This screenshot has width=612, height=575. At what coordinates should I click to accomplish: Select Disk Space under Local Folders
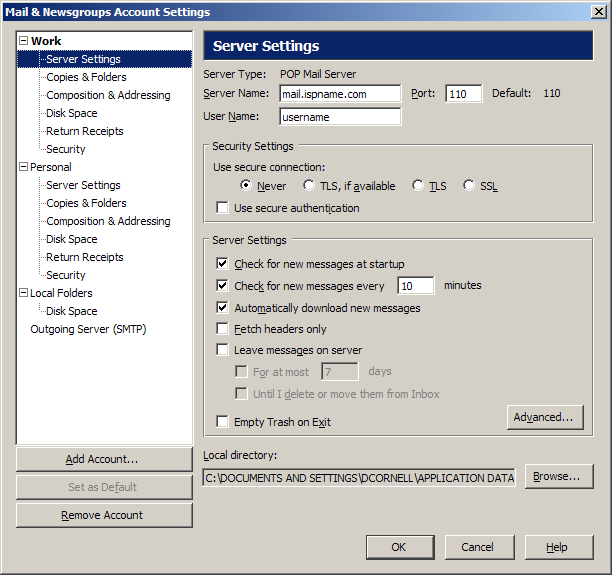click(71, 311)
